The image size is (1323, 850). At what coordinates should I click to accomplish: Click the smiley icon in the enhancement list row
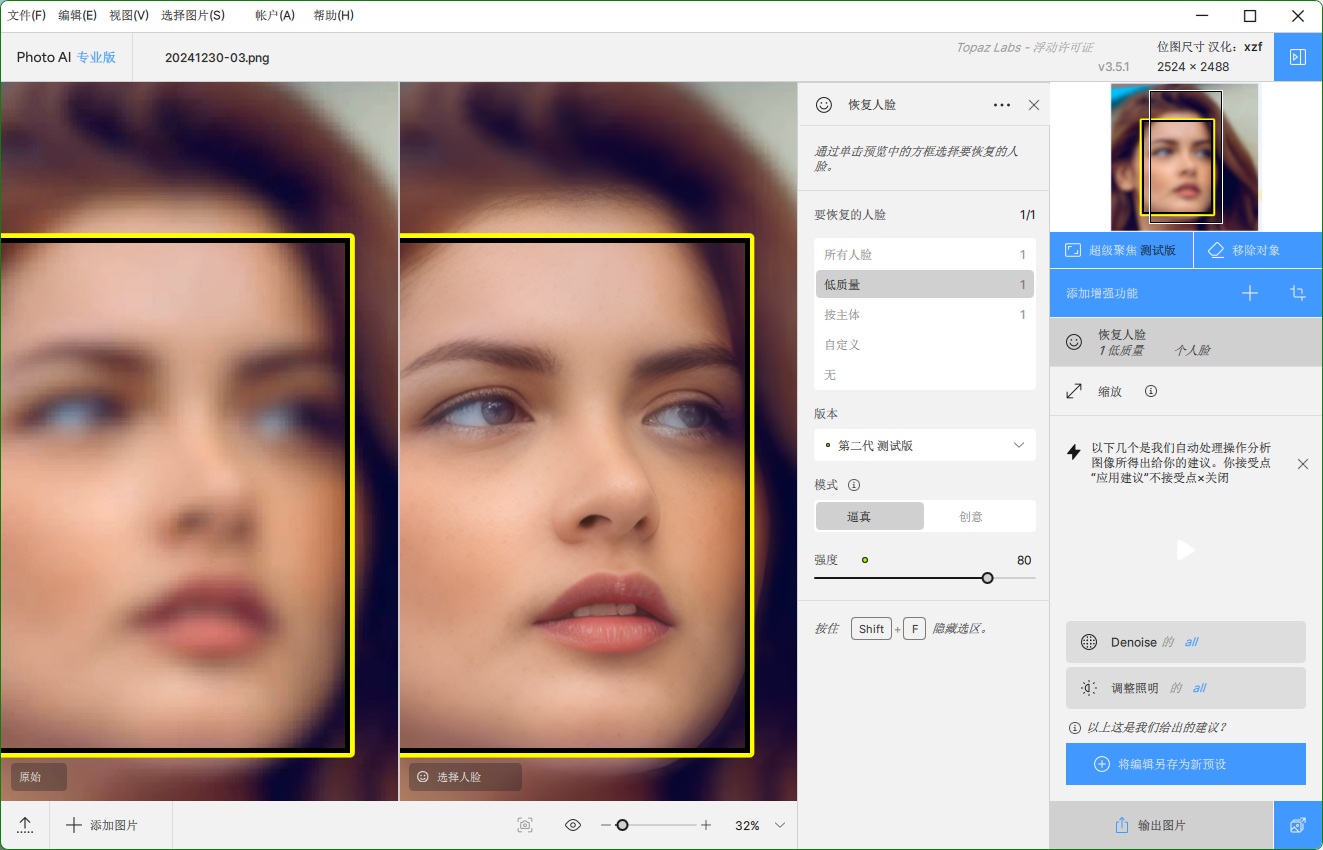point(1074,342)
